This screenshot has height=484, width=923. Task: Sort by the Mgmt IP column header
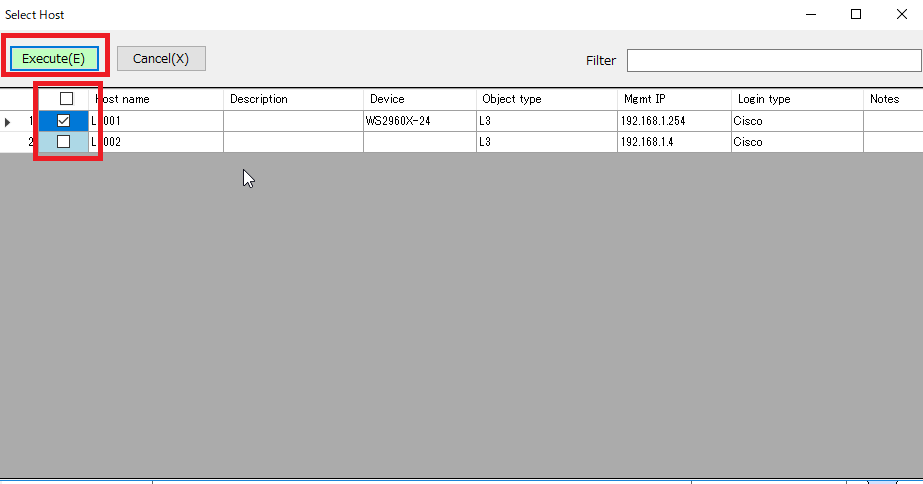(673, 99)
